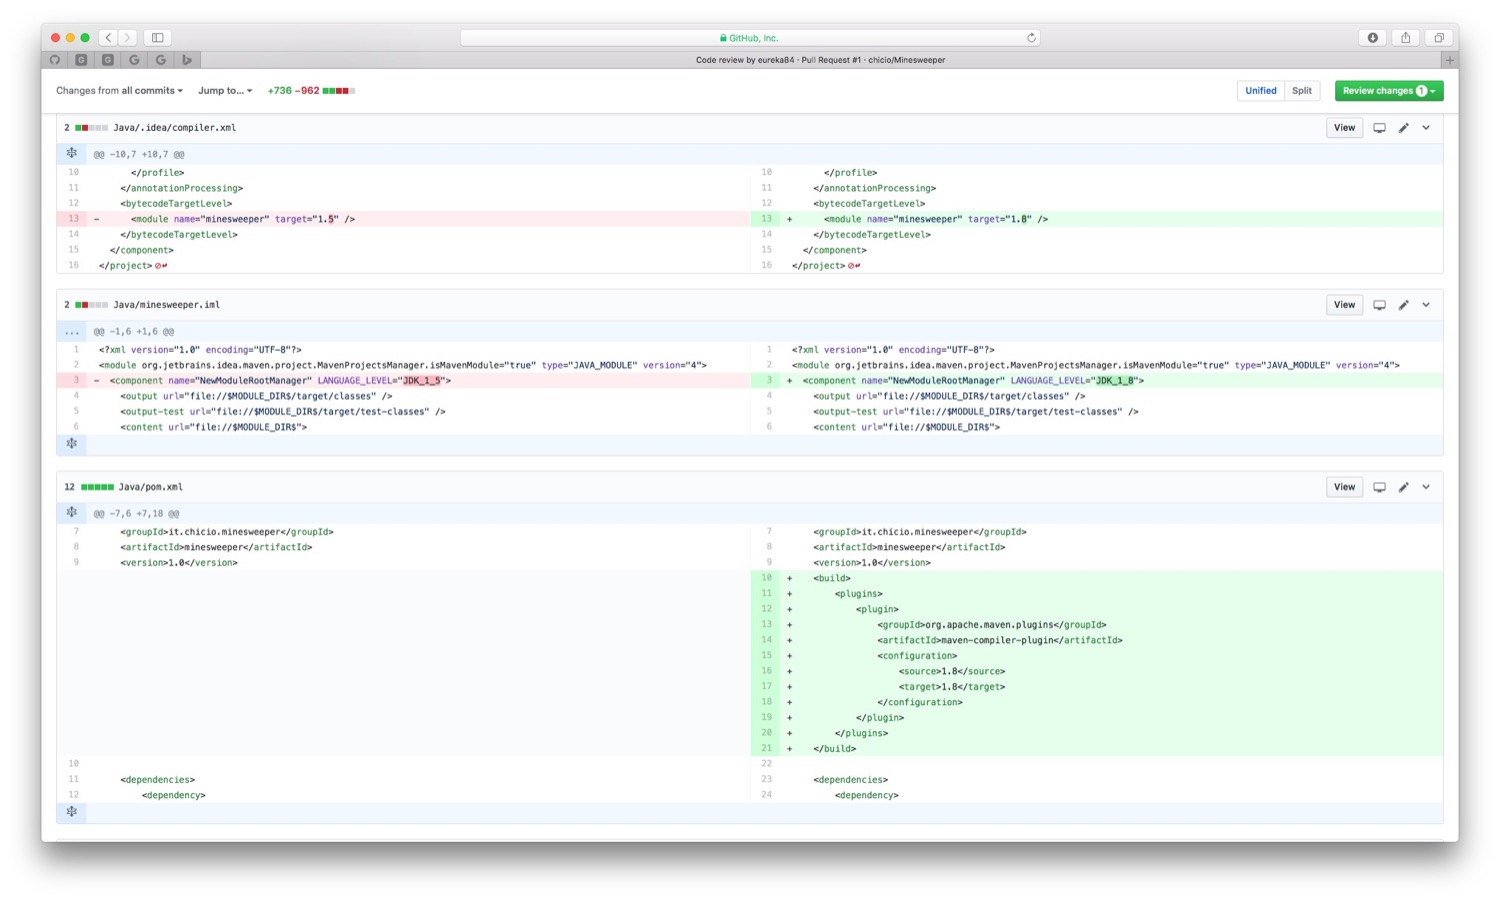
Task: Switch diff view to Split
Action: point(1302,91)
